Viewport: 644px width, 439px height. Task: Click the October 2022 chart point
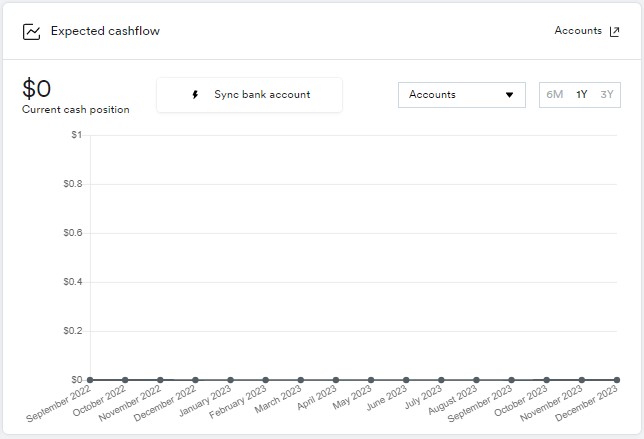click(125, 380)
